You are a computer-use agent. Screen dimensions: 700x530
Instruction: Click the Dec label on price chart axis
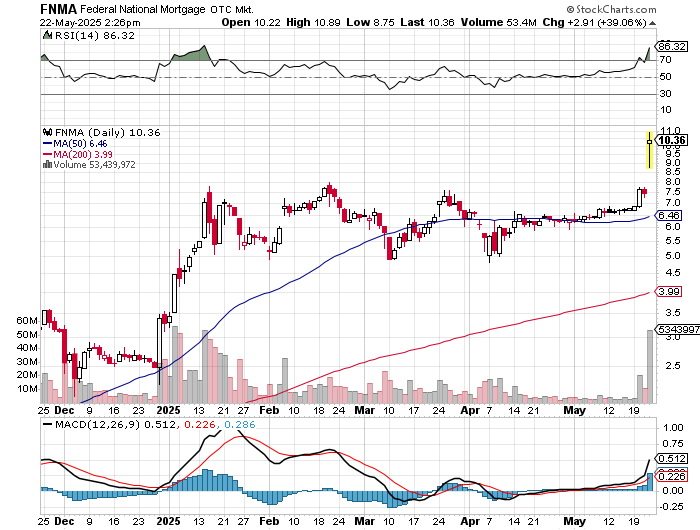[x=64, y=410]
